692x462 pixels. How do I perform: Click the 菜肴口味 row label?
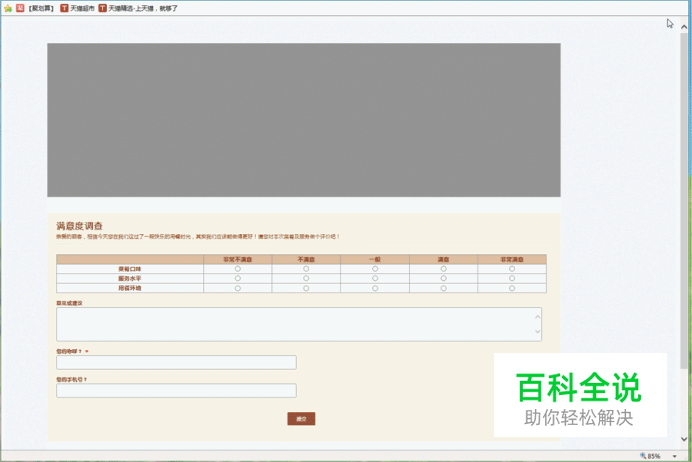point(130,269)
